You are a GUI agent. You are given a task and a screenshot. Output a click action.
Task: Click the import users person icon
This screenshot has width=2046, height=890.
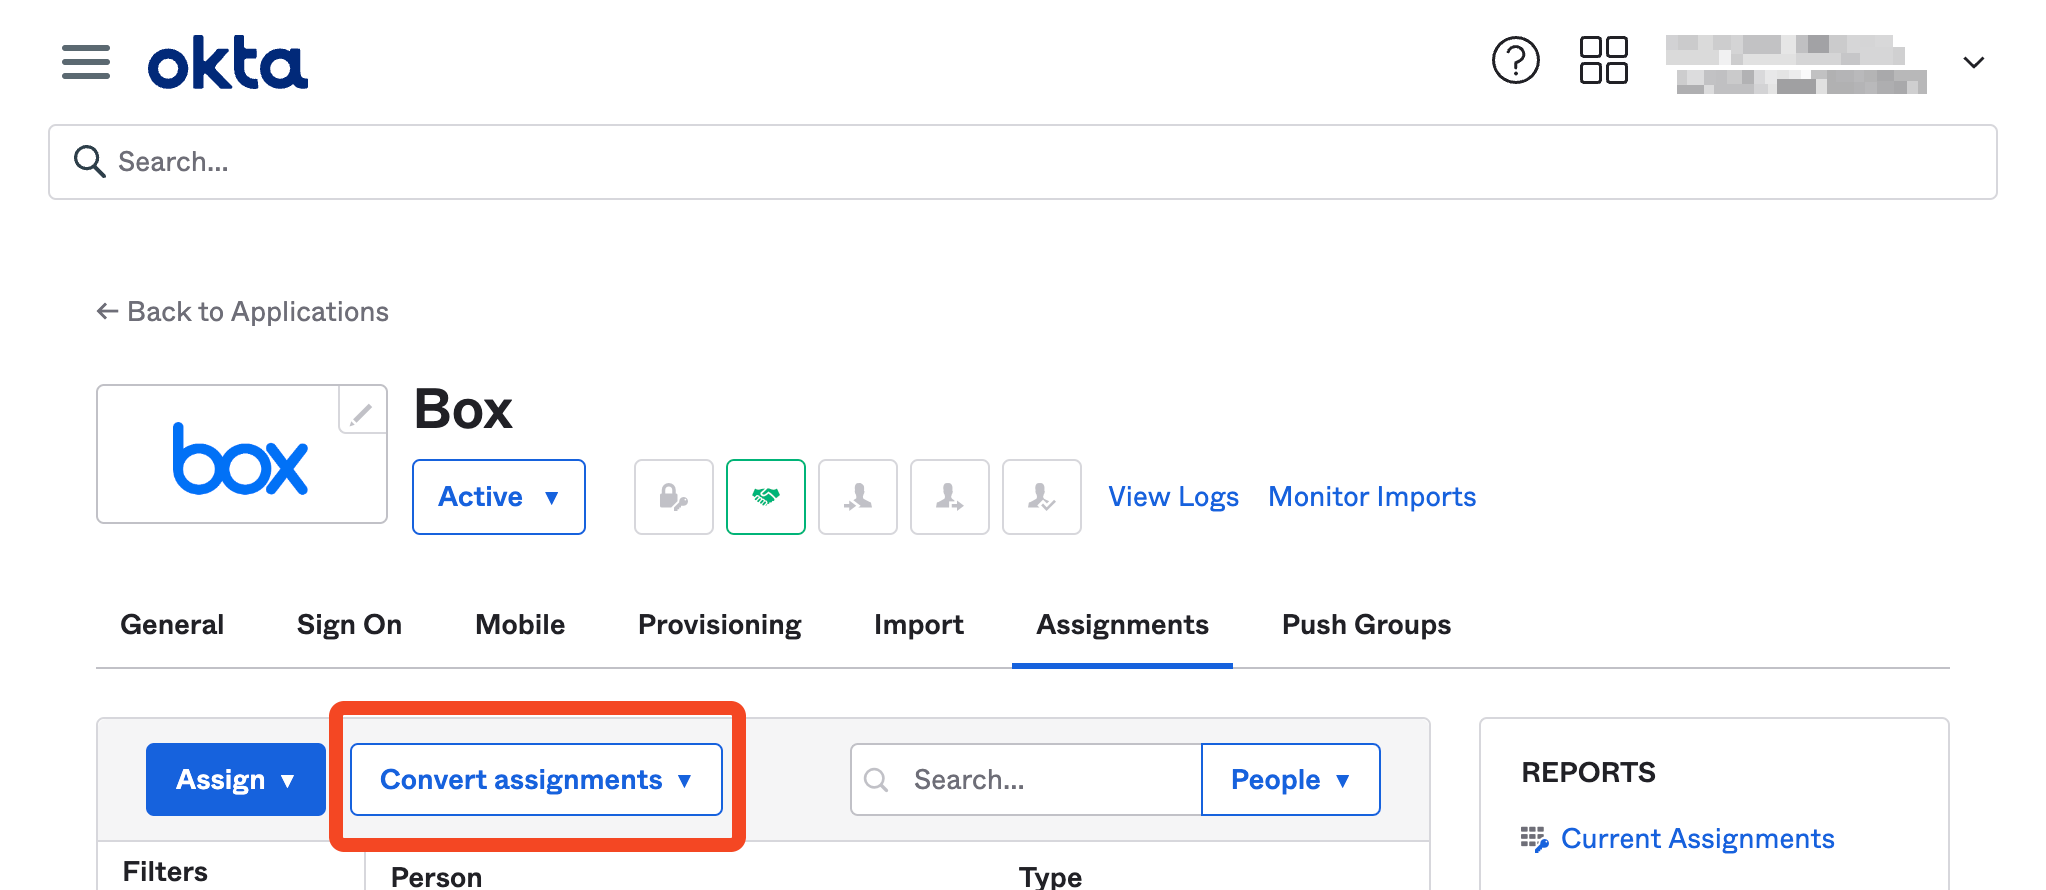(857, 497)
